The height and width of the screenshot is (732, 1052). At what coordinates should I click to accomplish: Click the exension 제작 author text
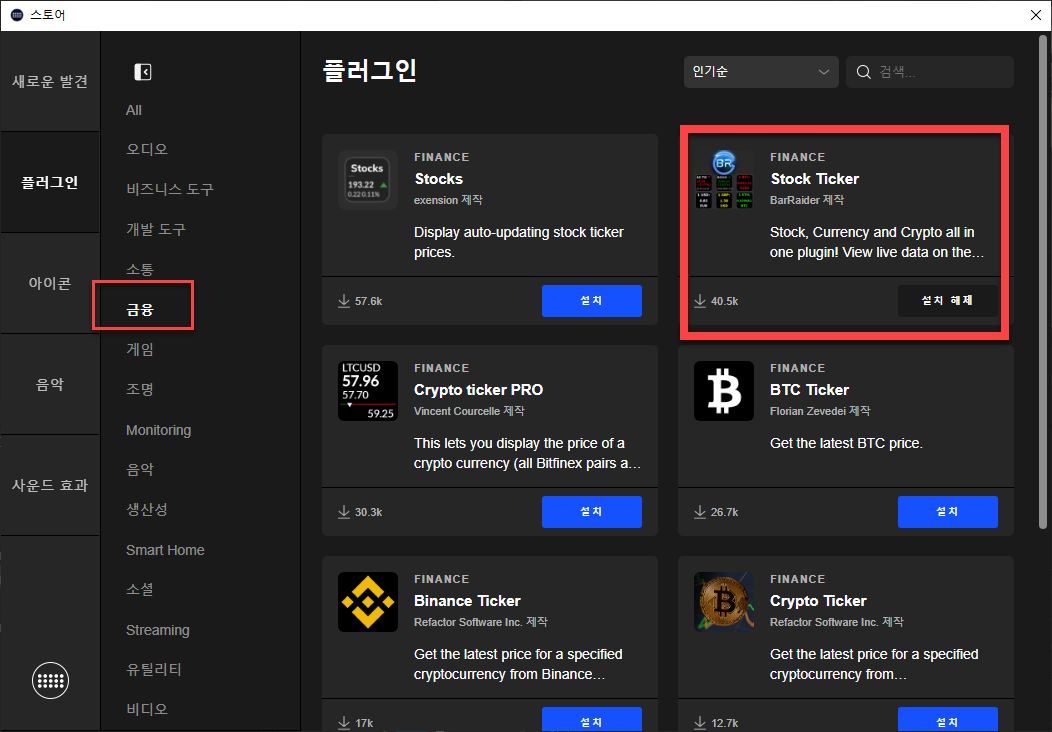[x=448, y=200]
